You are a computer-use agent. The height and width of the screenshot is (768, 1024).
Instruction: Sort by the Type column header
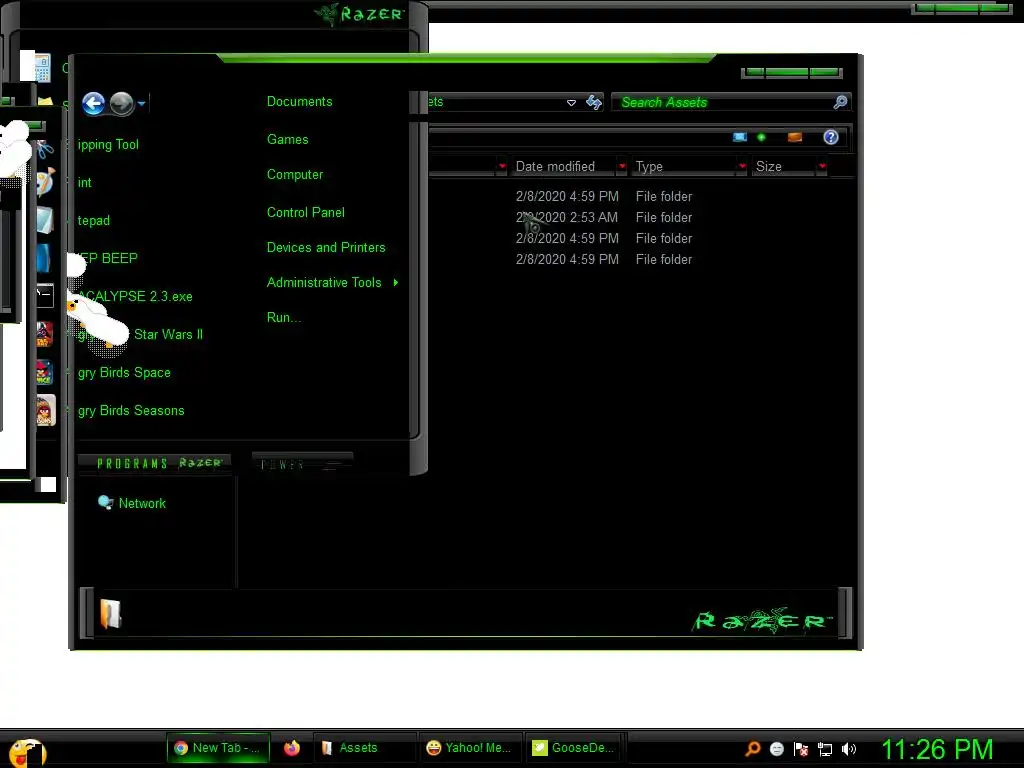coord(683,167)
